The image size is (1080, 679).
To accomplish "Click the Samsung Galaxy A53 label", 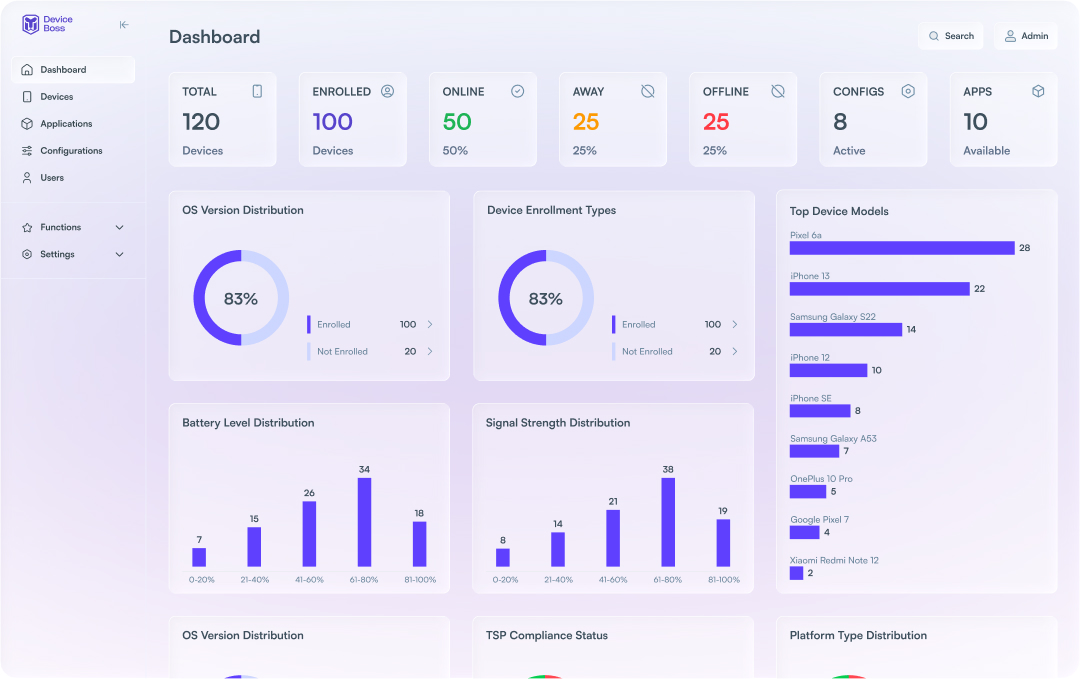I will [833, 439].
